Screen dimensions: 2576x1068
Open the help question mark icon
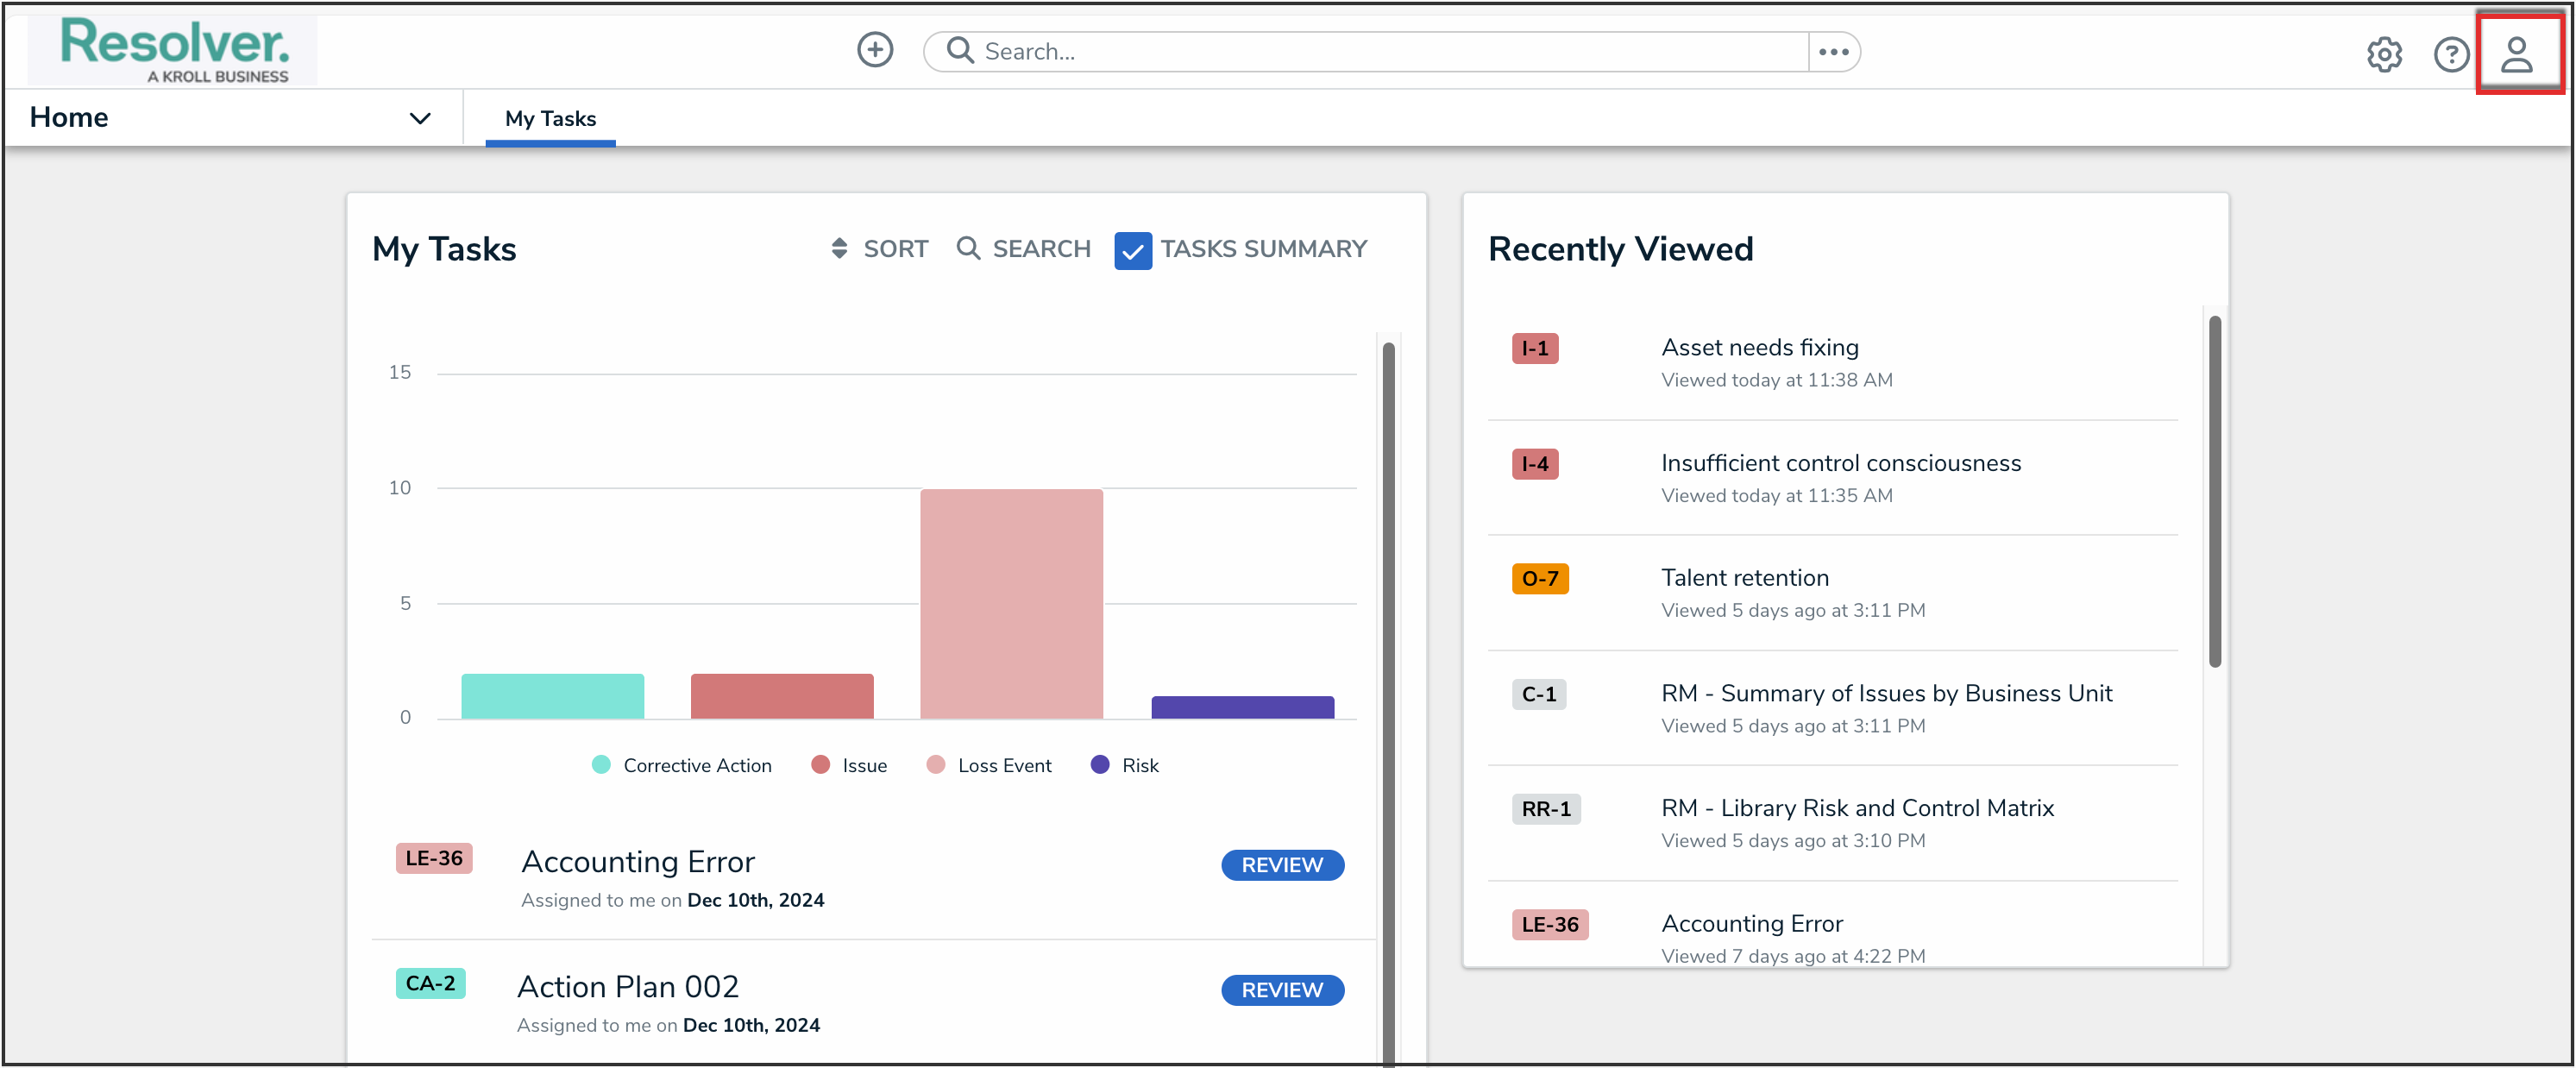[x=2450, y=54]
